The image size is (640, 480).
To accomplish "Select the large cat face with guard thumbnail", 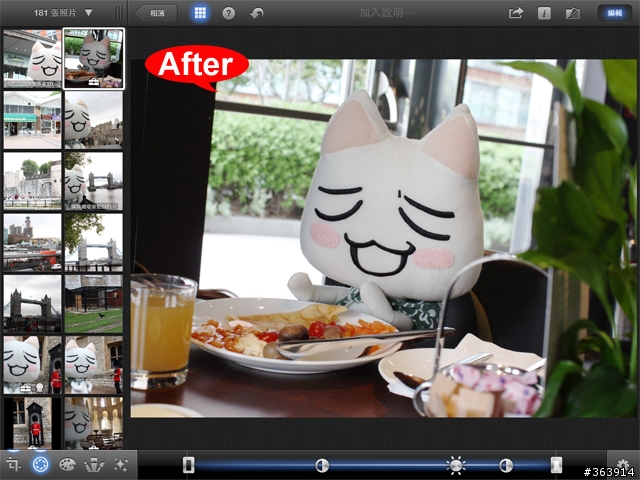I will (x=32, y=365).
